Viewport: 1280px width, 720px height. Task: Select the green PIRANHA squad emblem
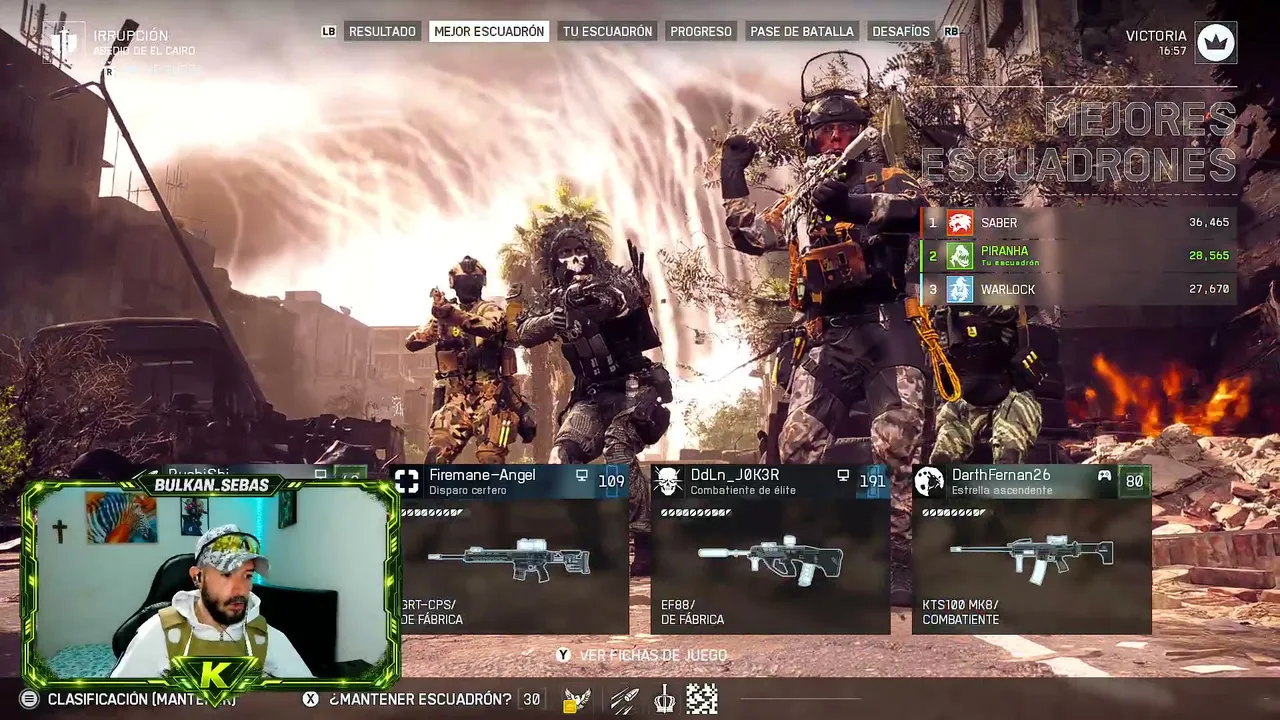960,256
